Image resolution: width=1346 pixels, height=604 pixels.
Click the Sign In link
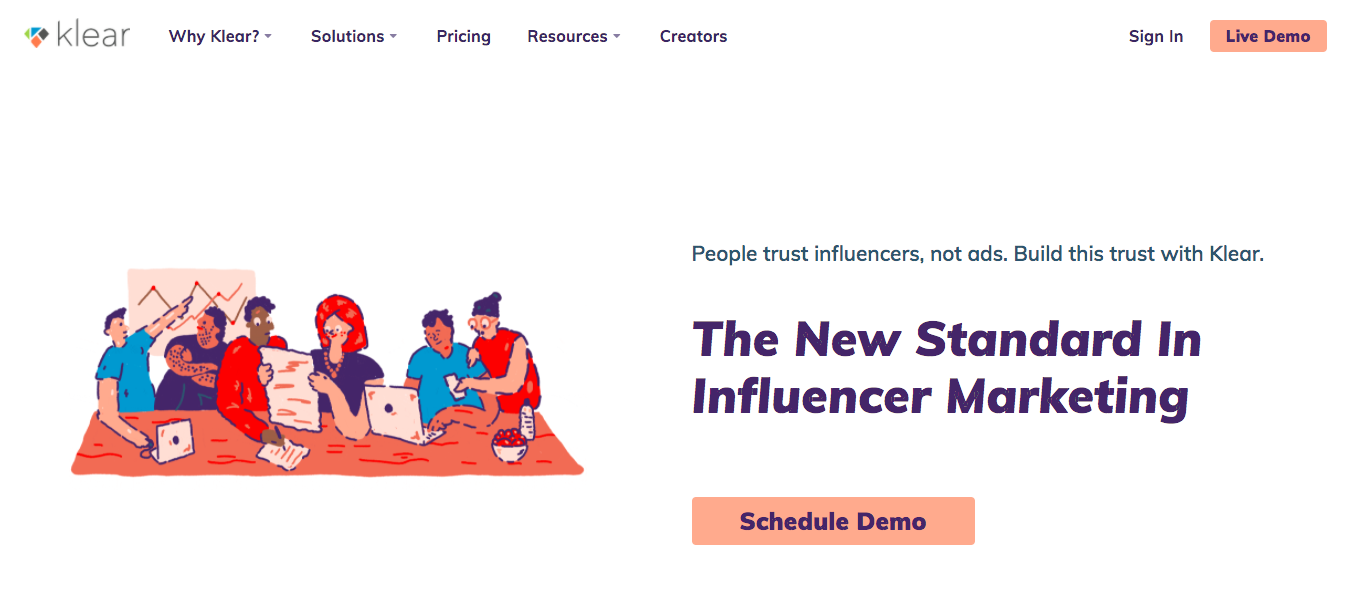[1155, 37]
